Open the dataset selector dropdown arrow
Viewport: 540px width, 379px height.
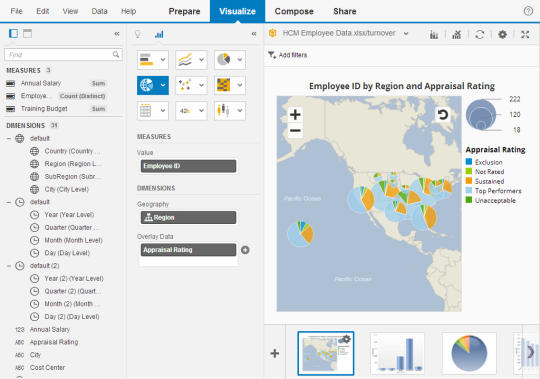[x=406, y=34]
